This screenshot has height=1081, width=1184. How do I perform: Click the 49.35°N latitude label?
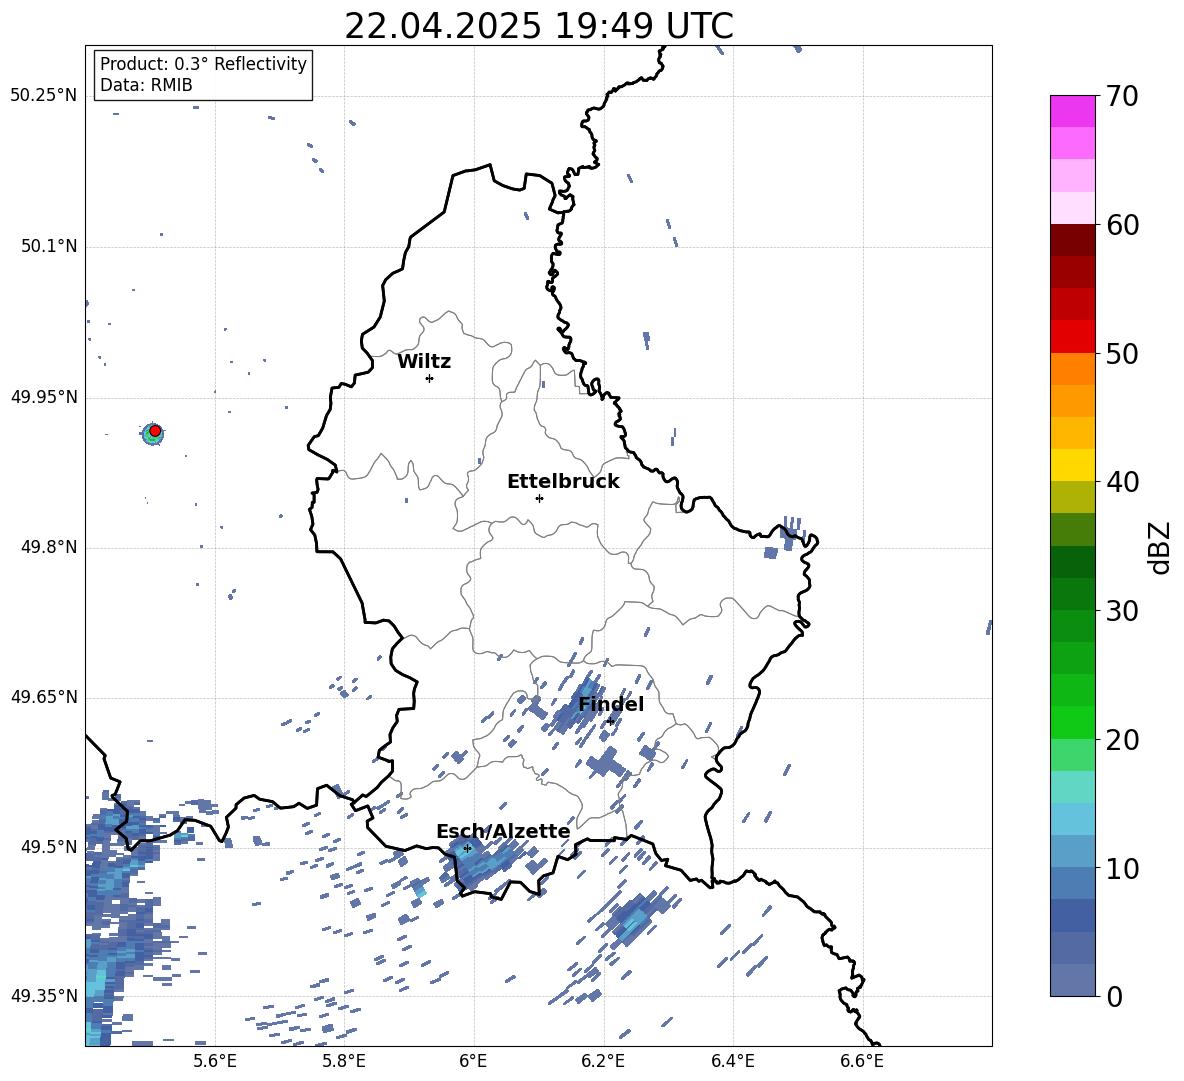click(x=43, y=996)
